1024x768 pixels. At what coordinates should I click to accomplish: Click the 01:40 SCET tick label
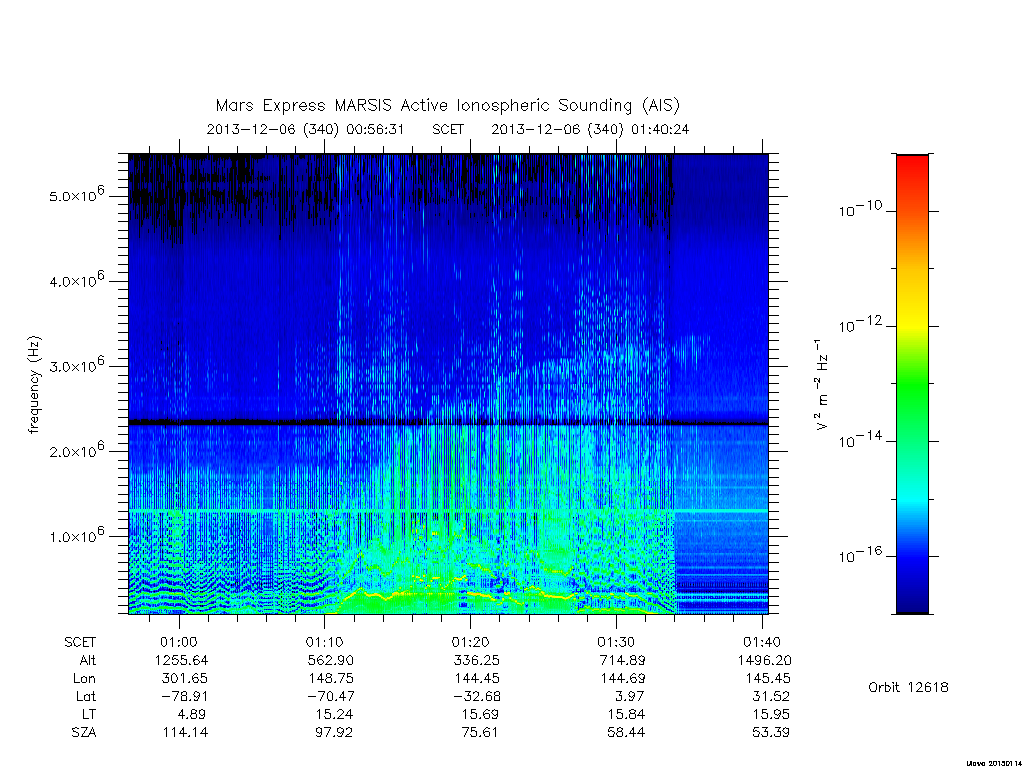click(761, 642)
